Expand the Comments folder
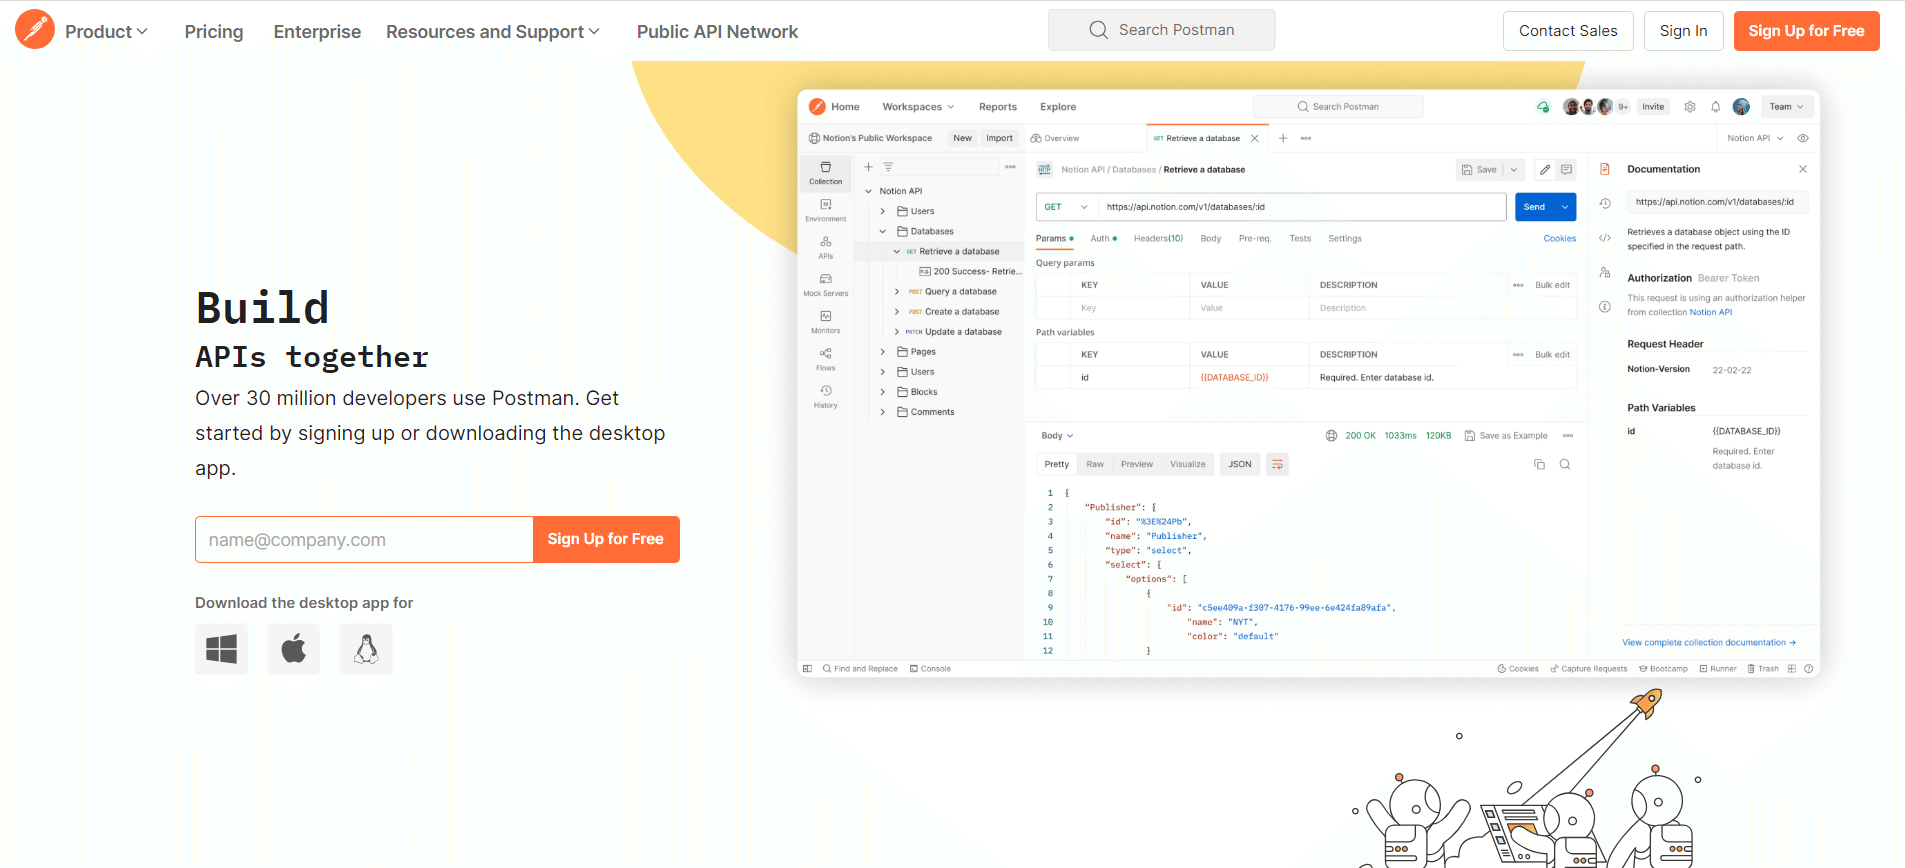 883,412
